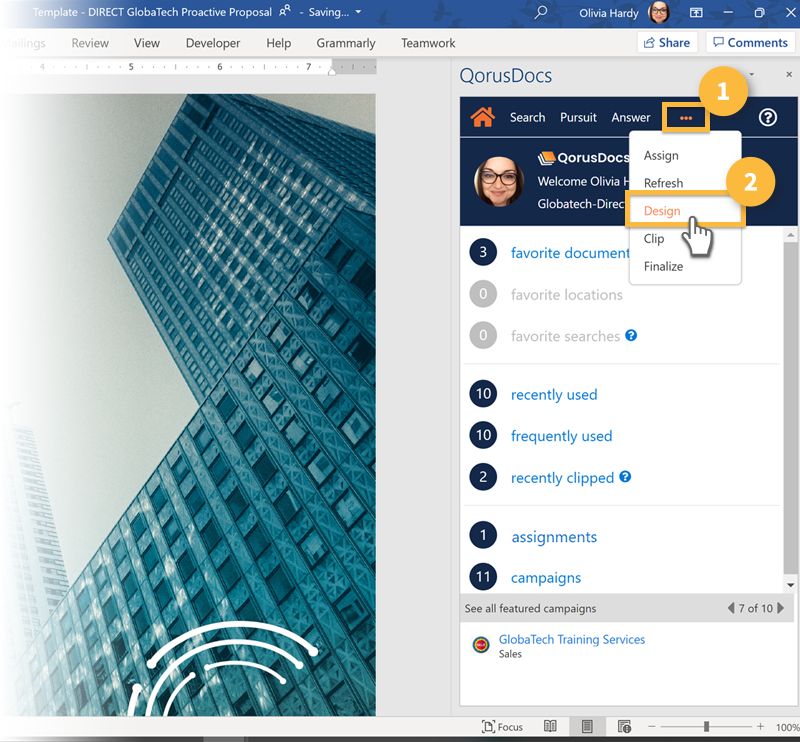This screenshot has height=742, width=800.
Task: Switch to Focus mode in status bar
Action: pos(502,727)
